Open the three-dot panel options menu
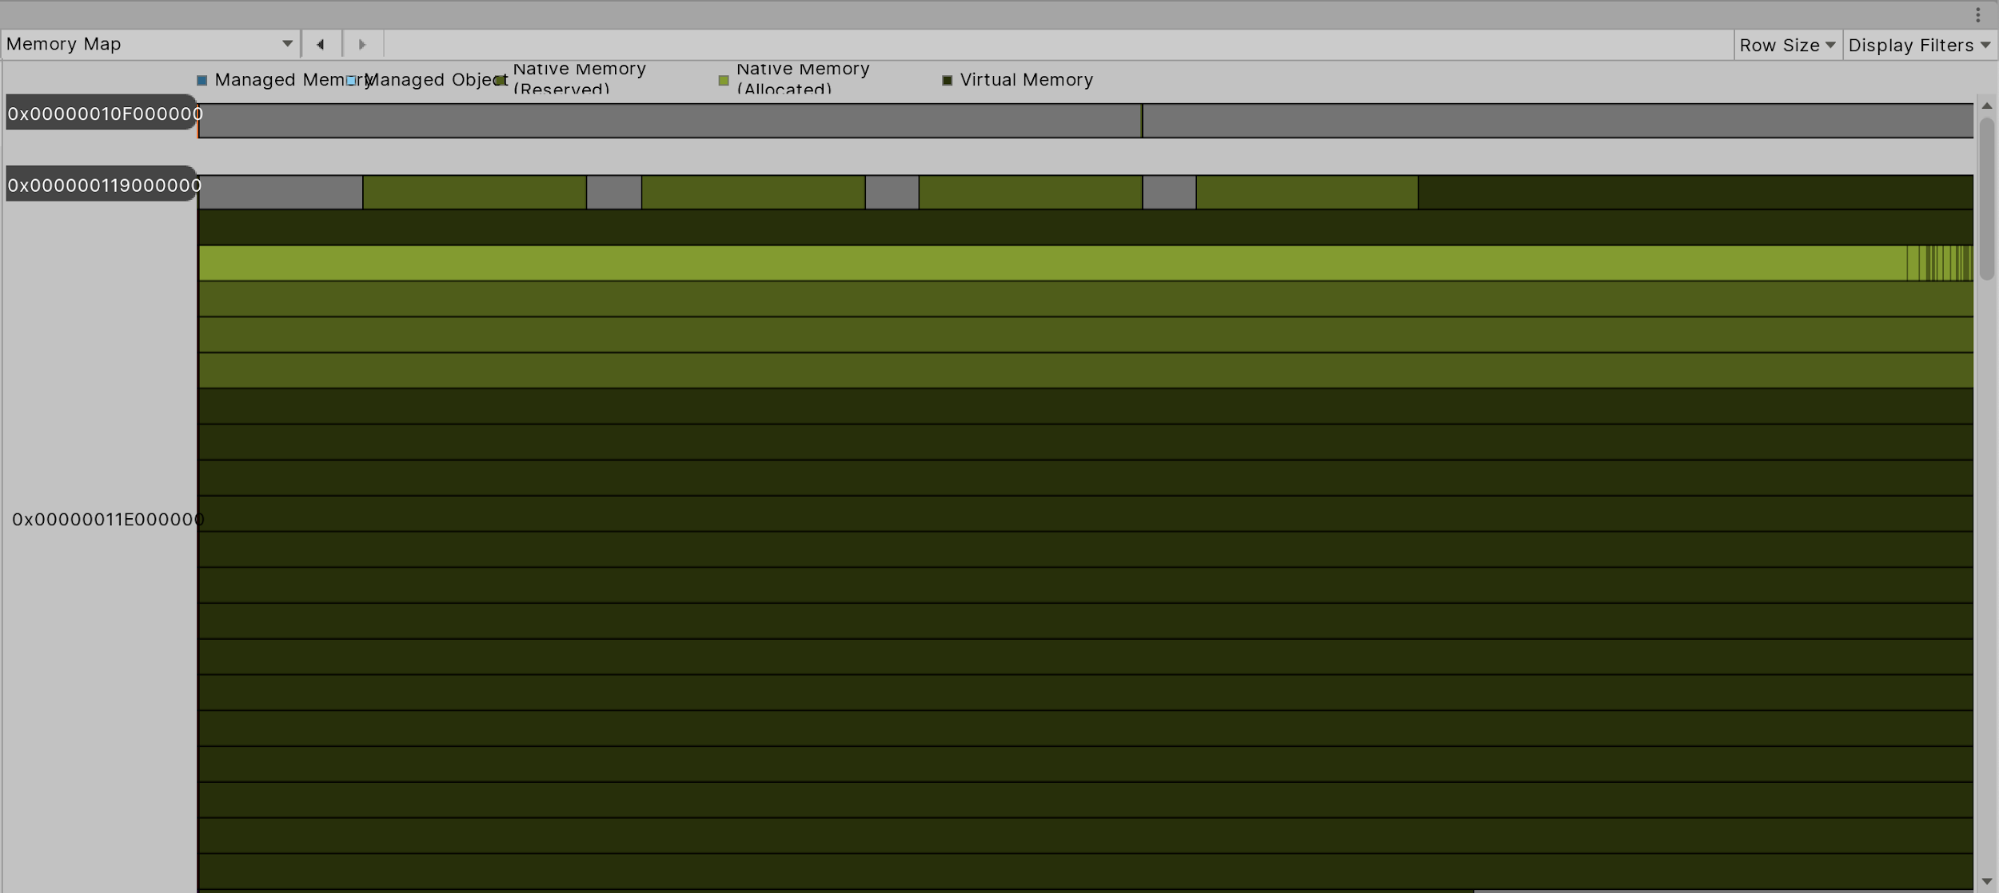Screen dimensions: 1999x894 click(x=1977, y=15)
